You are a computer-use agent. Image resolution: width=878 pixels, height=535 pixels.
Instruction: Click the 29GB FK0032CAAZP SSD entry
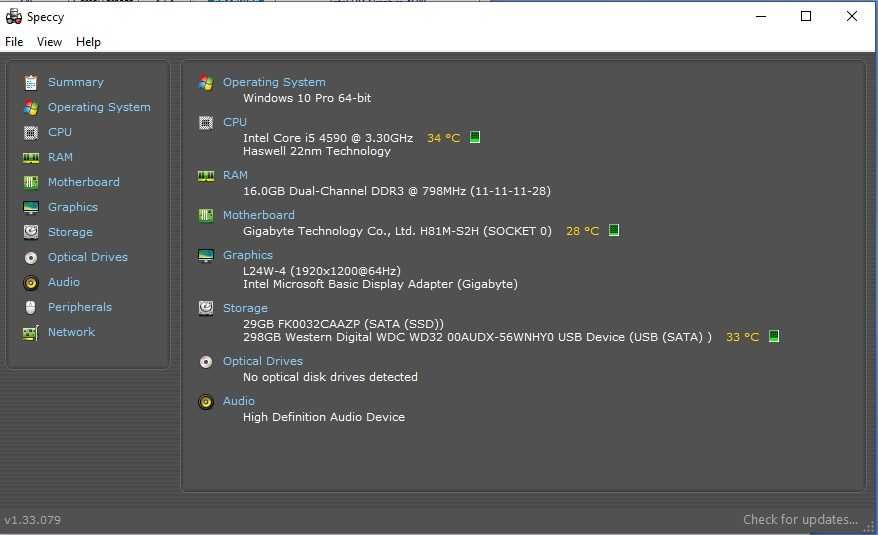[343, 324]
